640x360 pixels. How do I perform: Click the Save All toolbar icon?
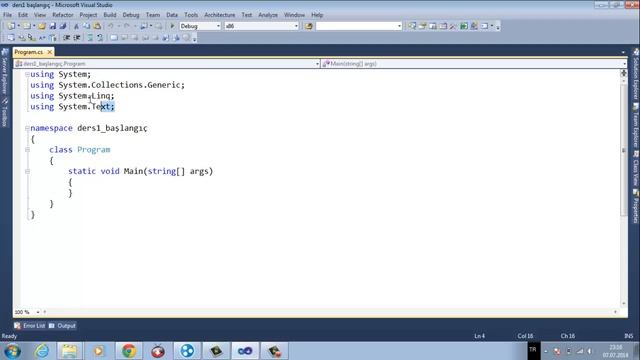[62, 26]
